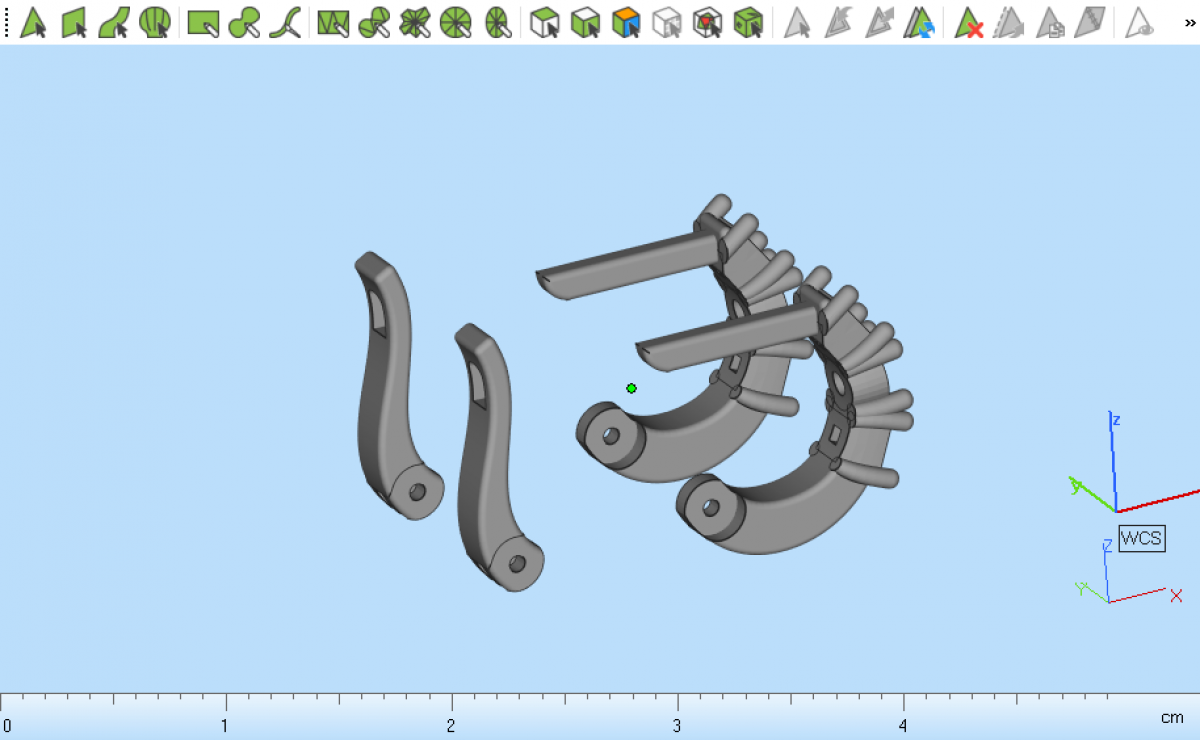
Task: Click the triangulated rectangle marking tool
Action: 332,22
